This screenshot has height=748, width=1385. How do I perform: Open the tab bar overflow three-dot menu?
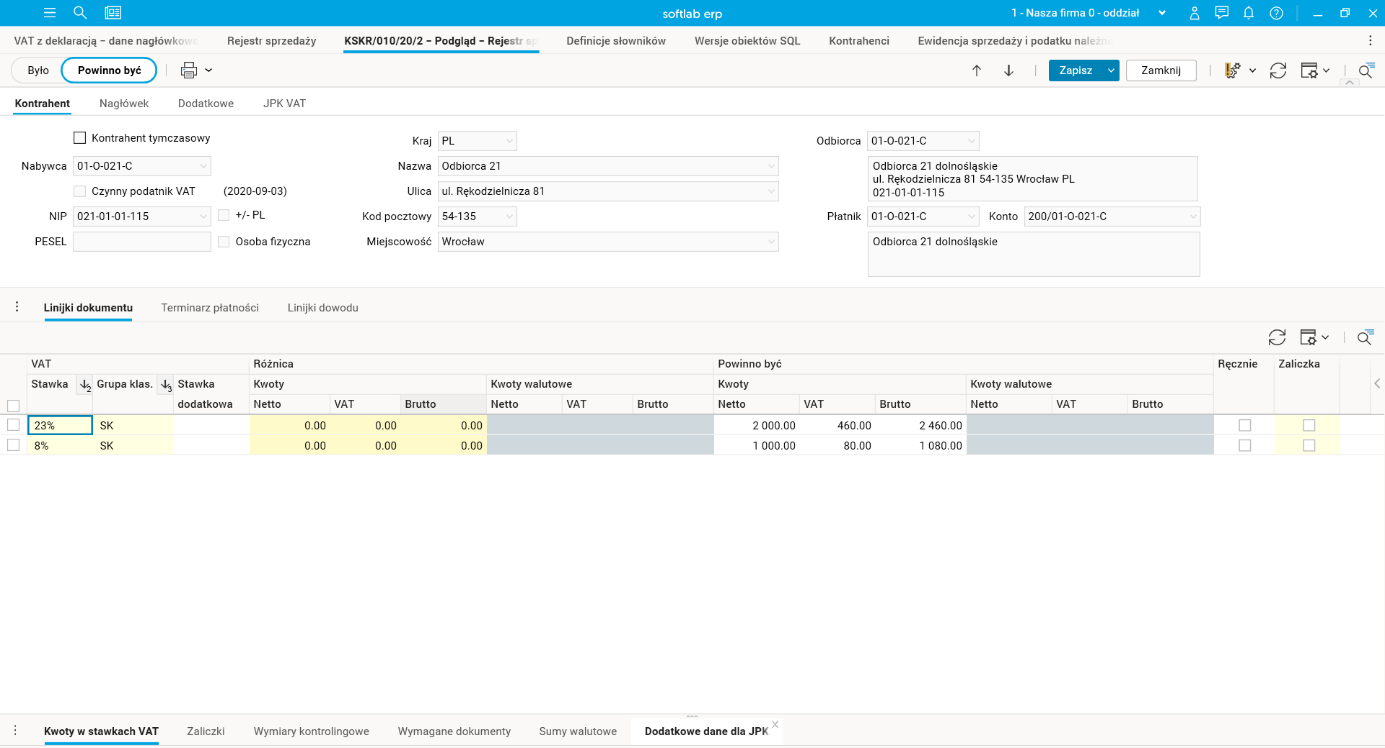coord(1370,41)
